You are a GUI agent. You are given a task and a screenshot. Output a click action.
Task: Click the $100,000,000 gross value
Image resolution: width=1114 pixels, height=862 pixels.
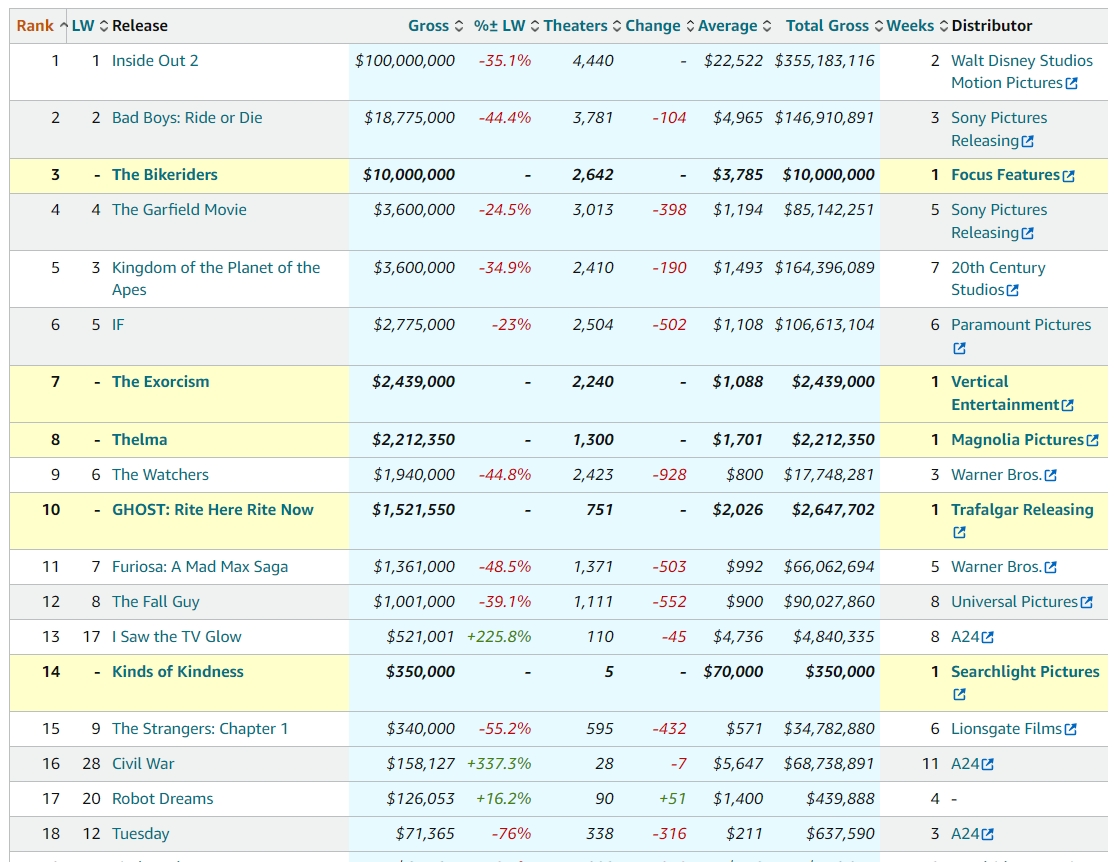coord(405,60)
